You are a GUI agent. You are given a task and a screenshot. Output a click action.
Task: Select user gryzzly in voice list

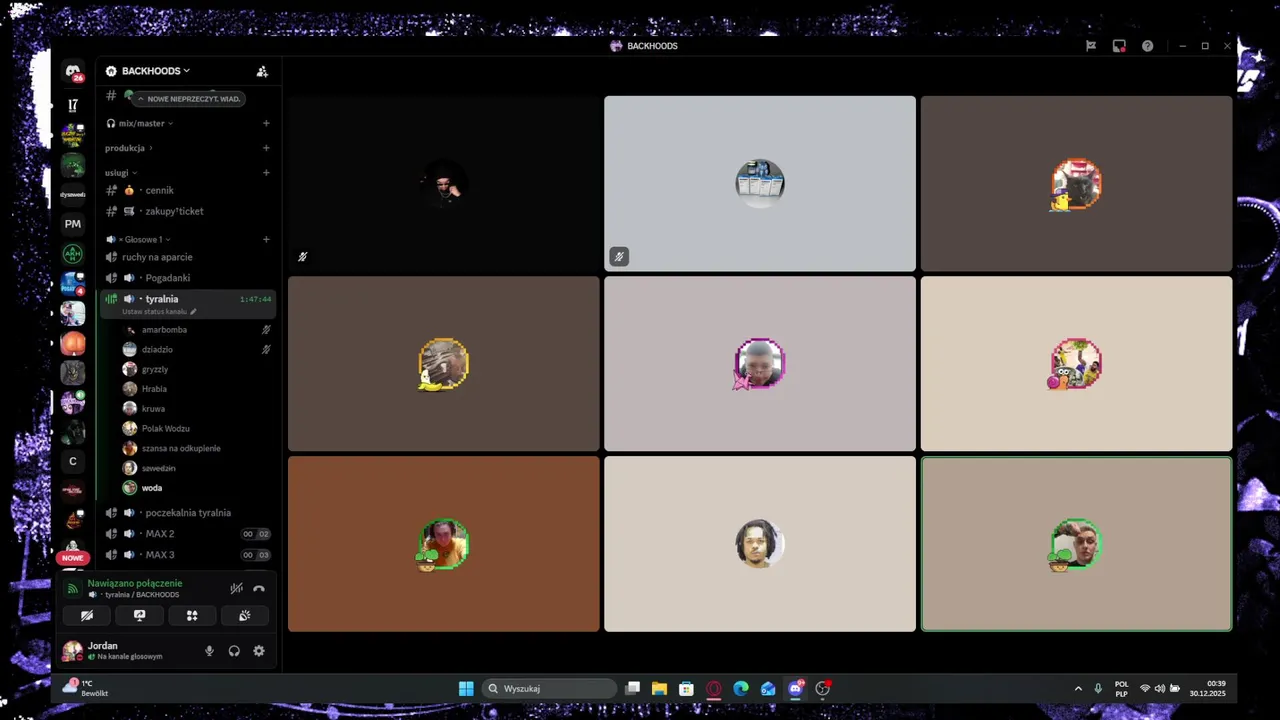pos(197,369)
